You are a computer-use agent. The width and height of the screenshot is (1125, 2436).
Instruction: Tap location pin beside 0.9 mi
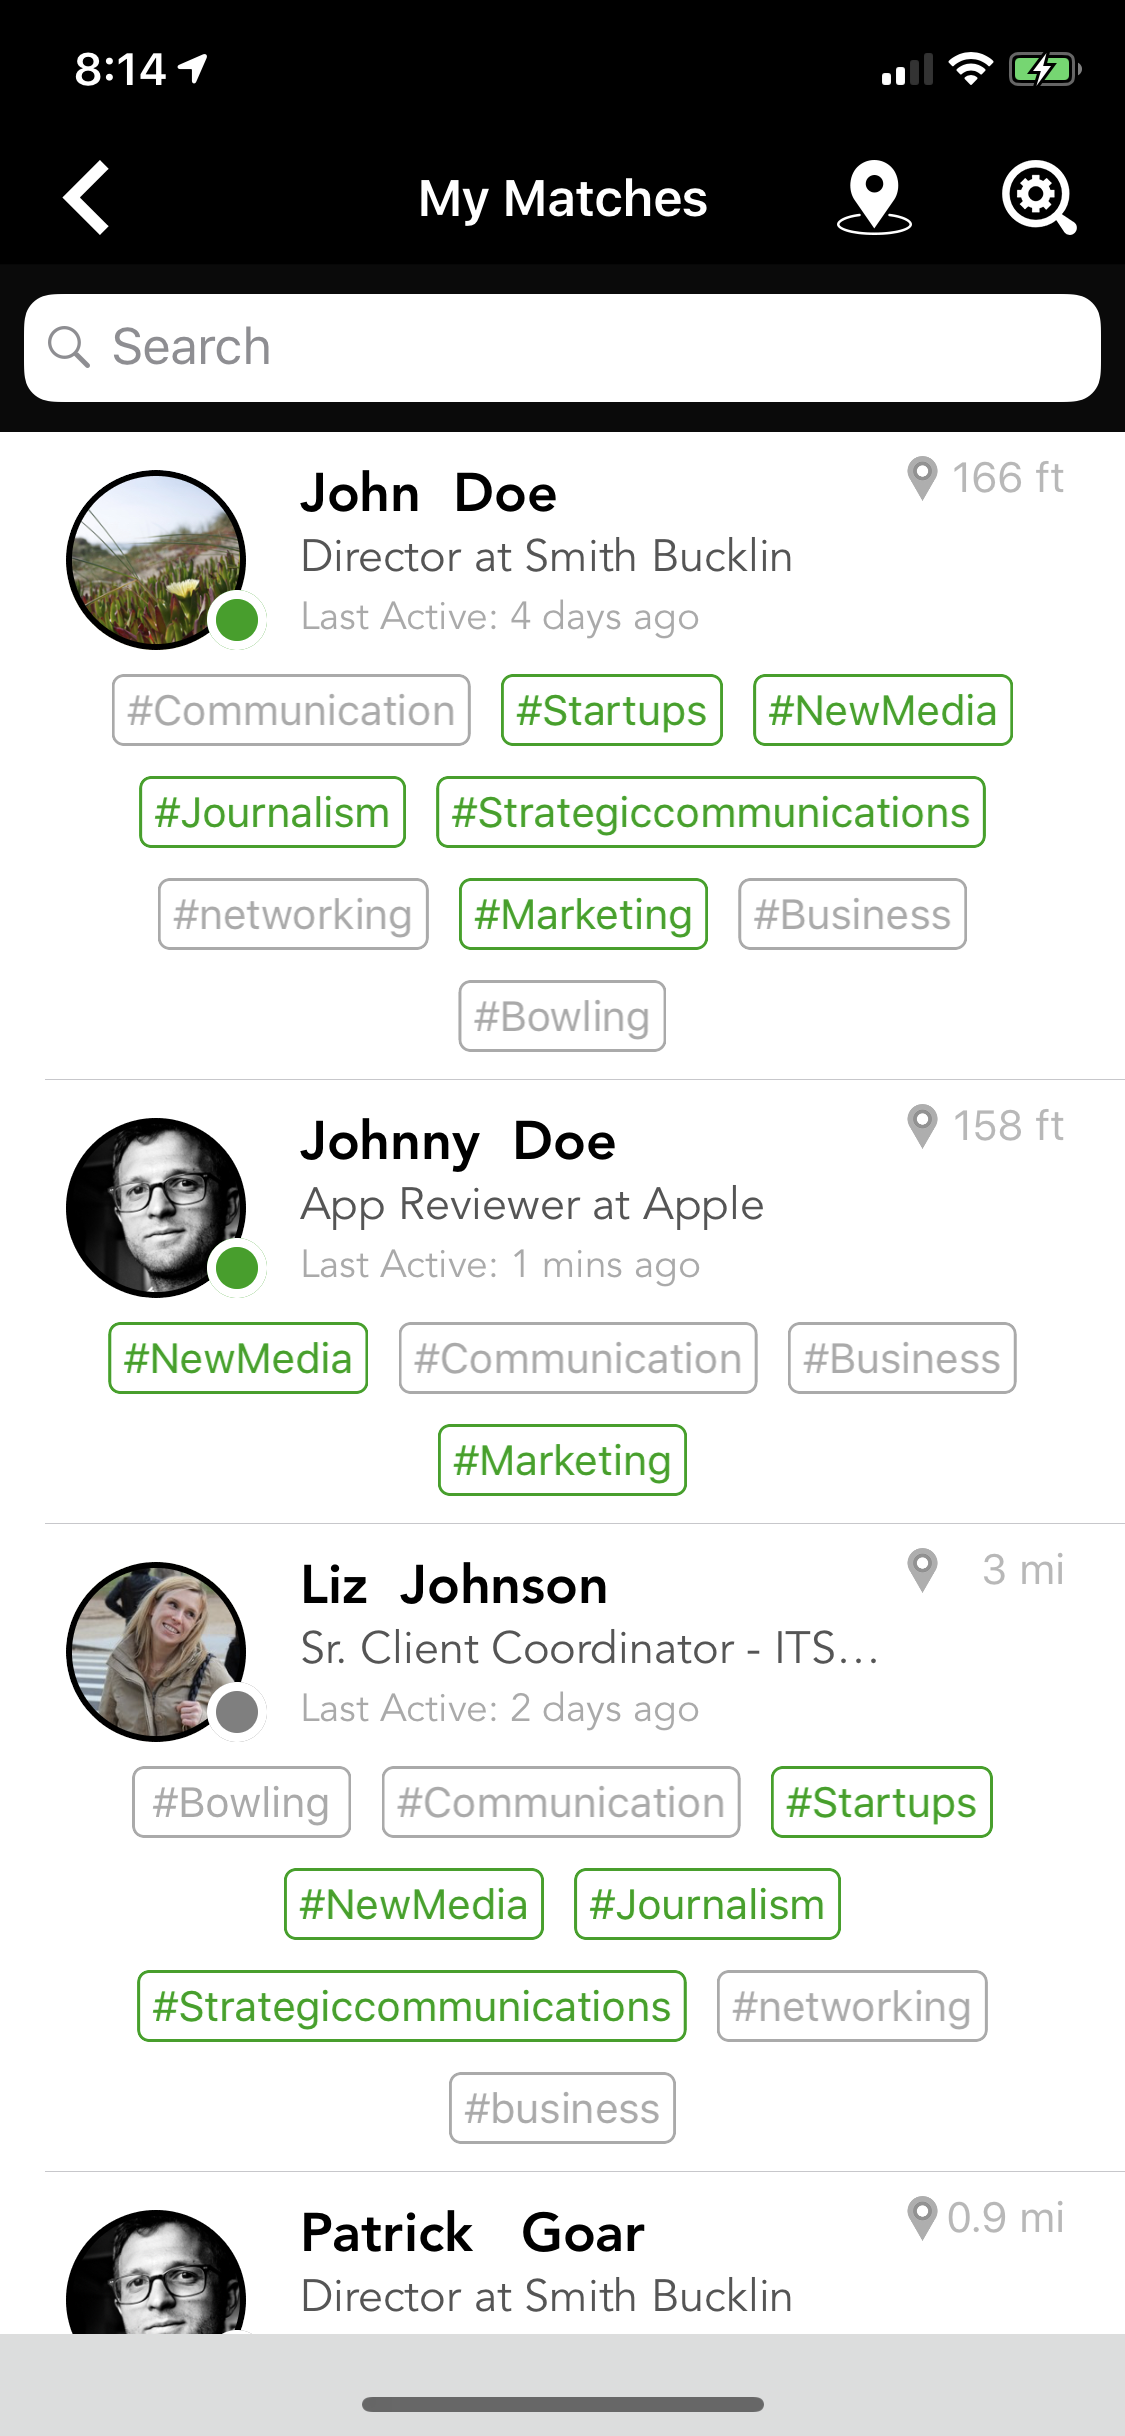(922, 2218)
